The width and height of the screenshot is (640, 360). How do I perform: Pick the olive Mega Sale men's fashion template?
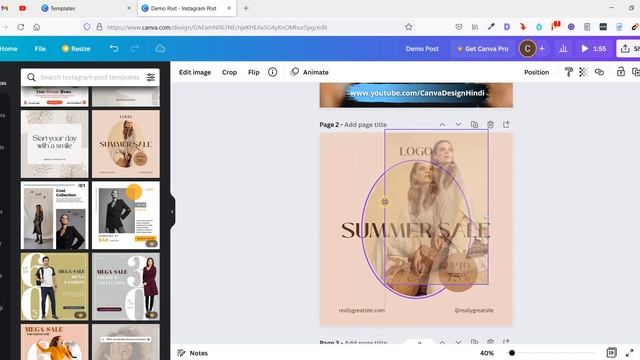tap(54, 287)
